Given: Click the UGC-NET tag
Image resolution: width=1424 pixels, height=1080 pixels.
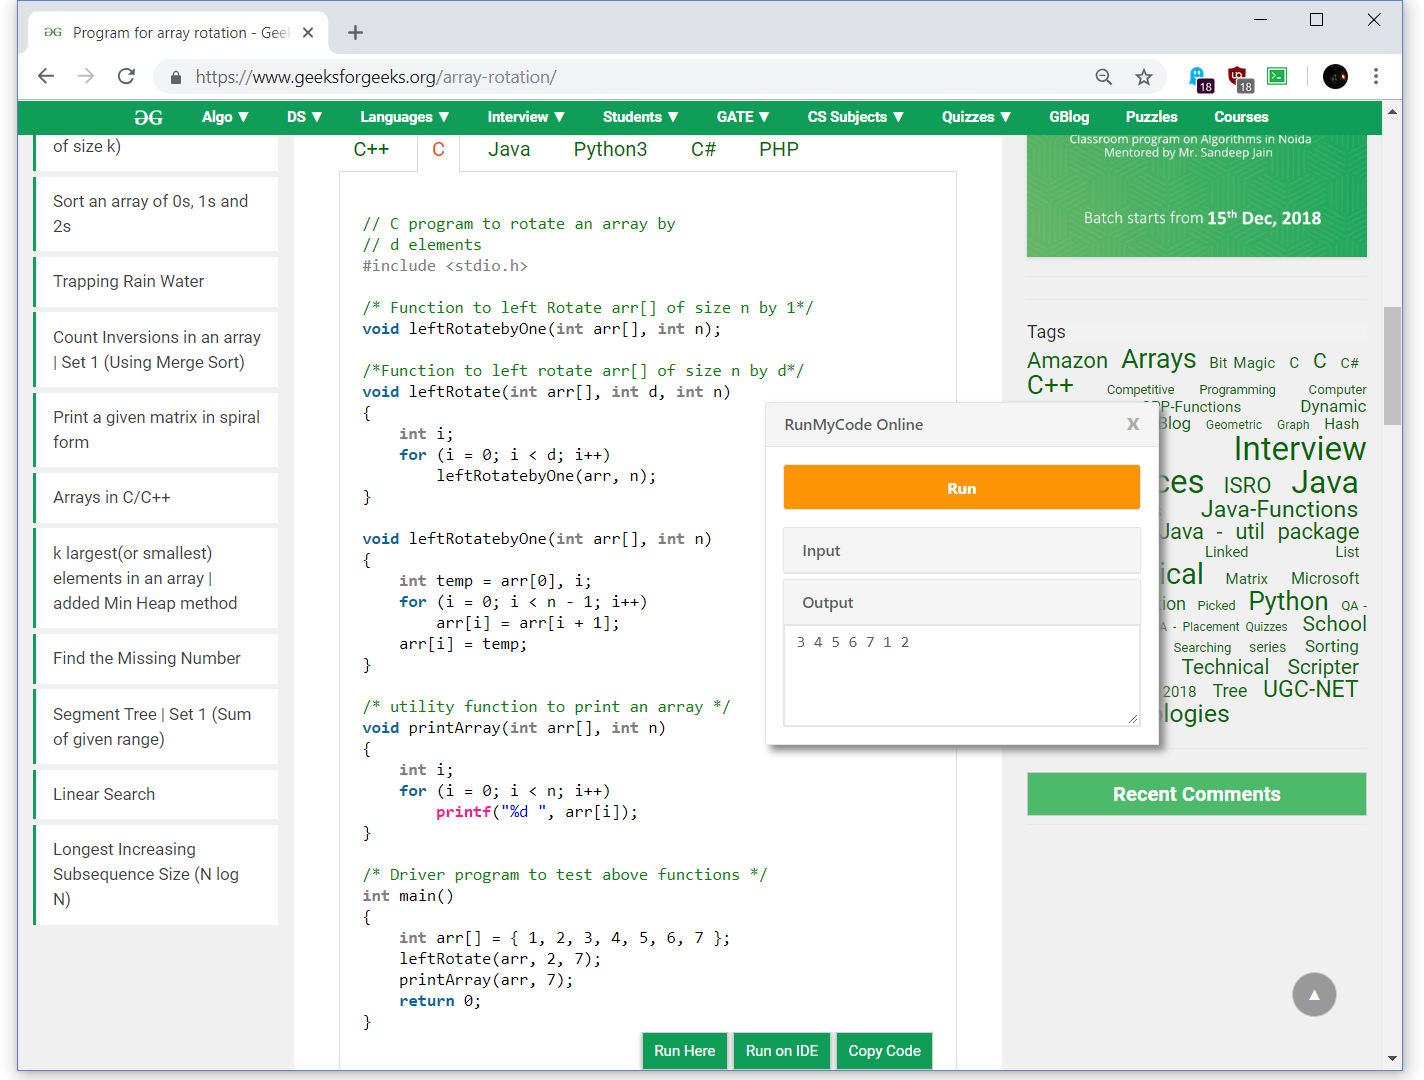Looking at the screenshot, I should point(1310,689).
